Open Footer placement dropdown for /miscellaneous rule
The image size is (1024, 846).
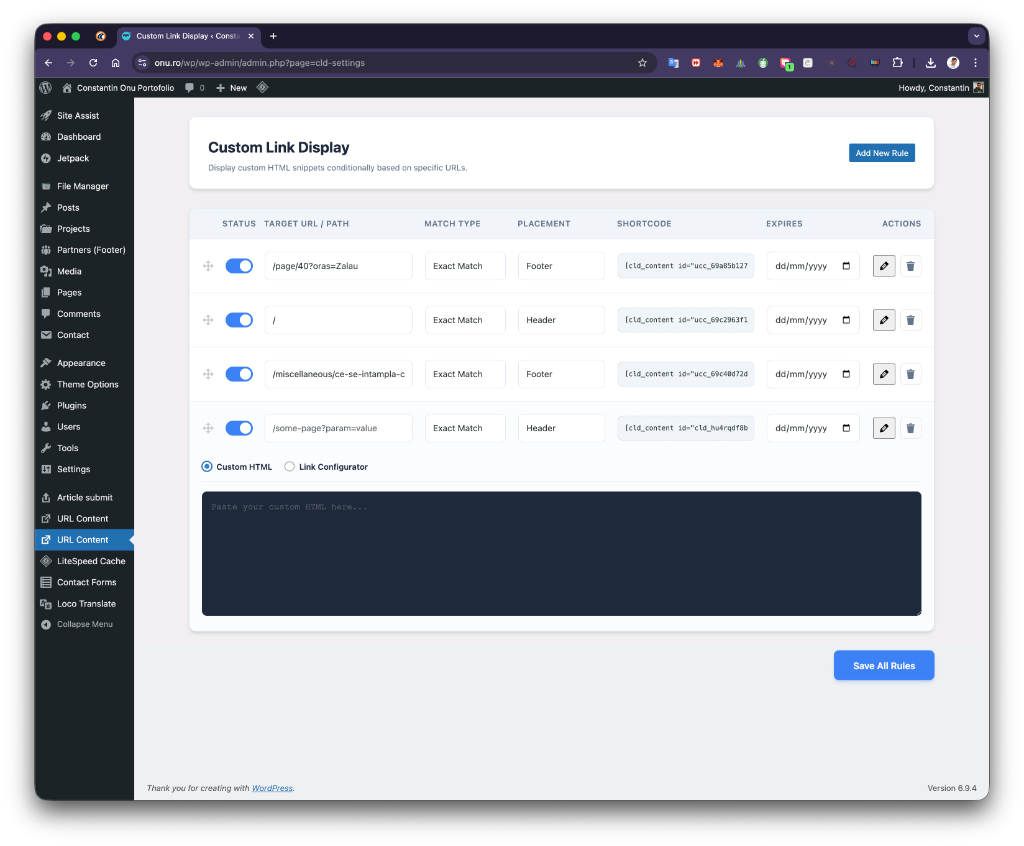(x=561, y=374)
